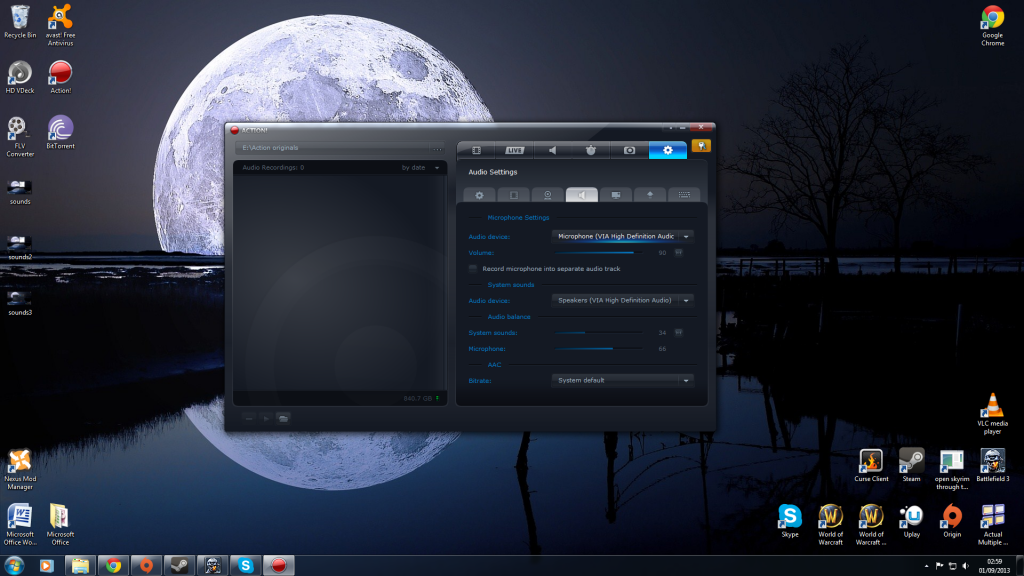Viewport: 1024px width, 576px height.
Task: Open Recycle Bin on the desktop
Action: [20, 22]
